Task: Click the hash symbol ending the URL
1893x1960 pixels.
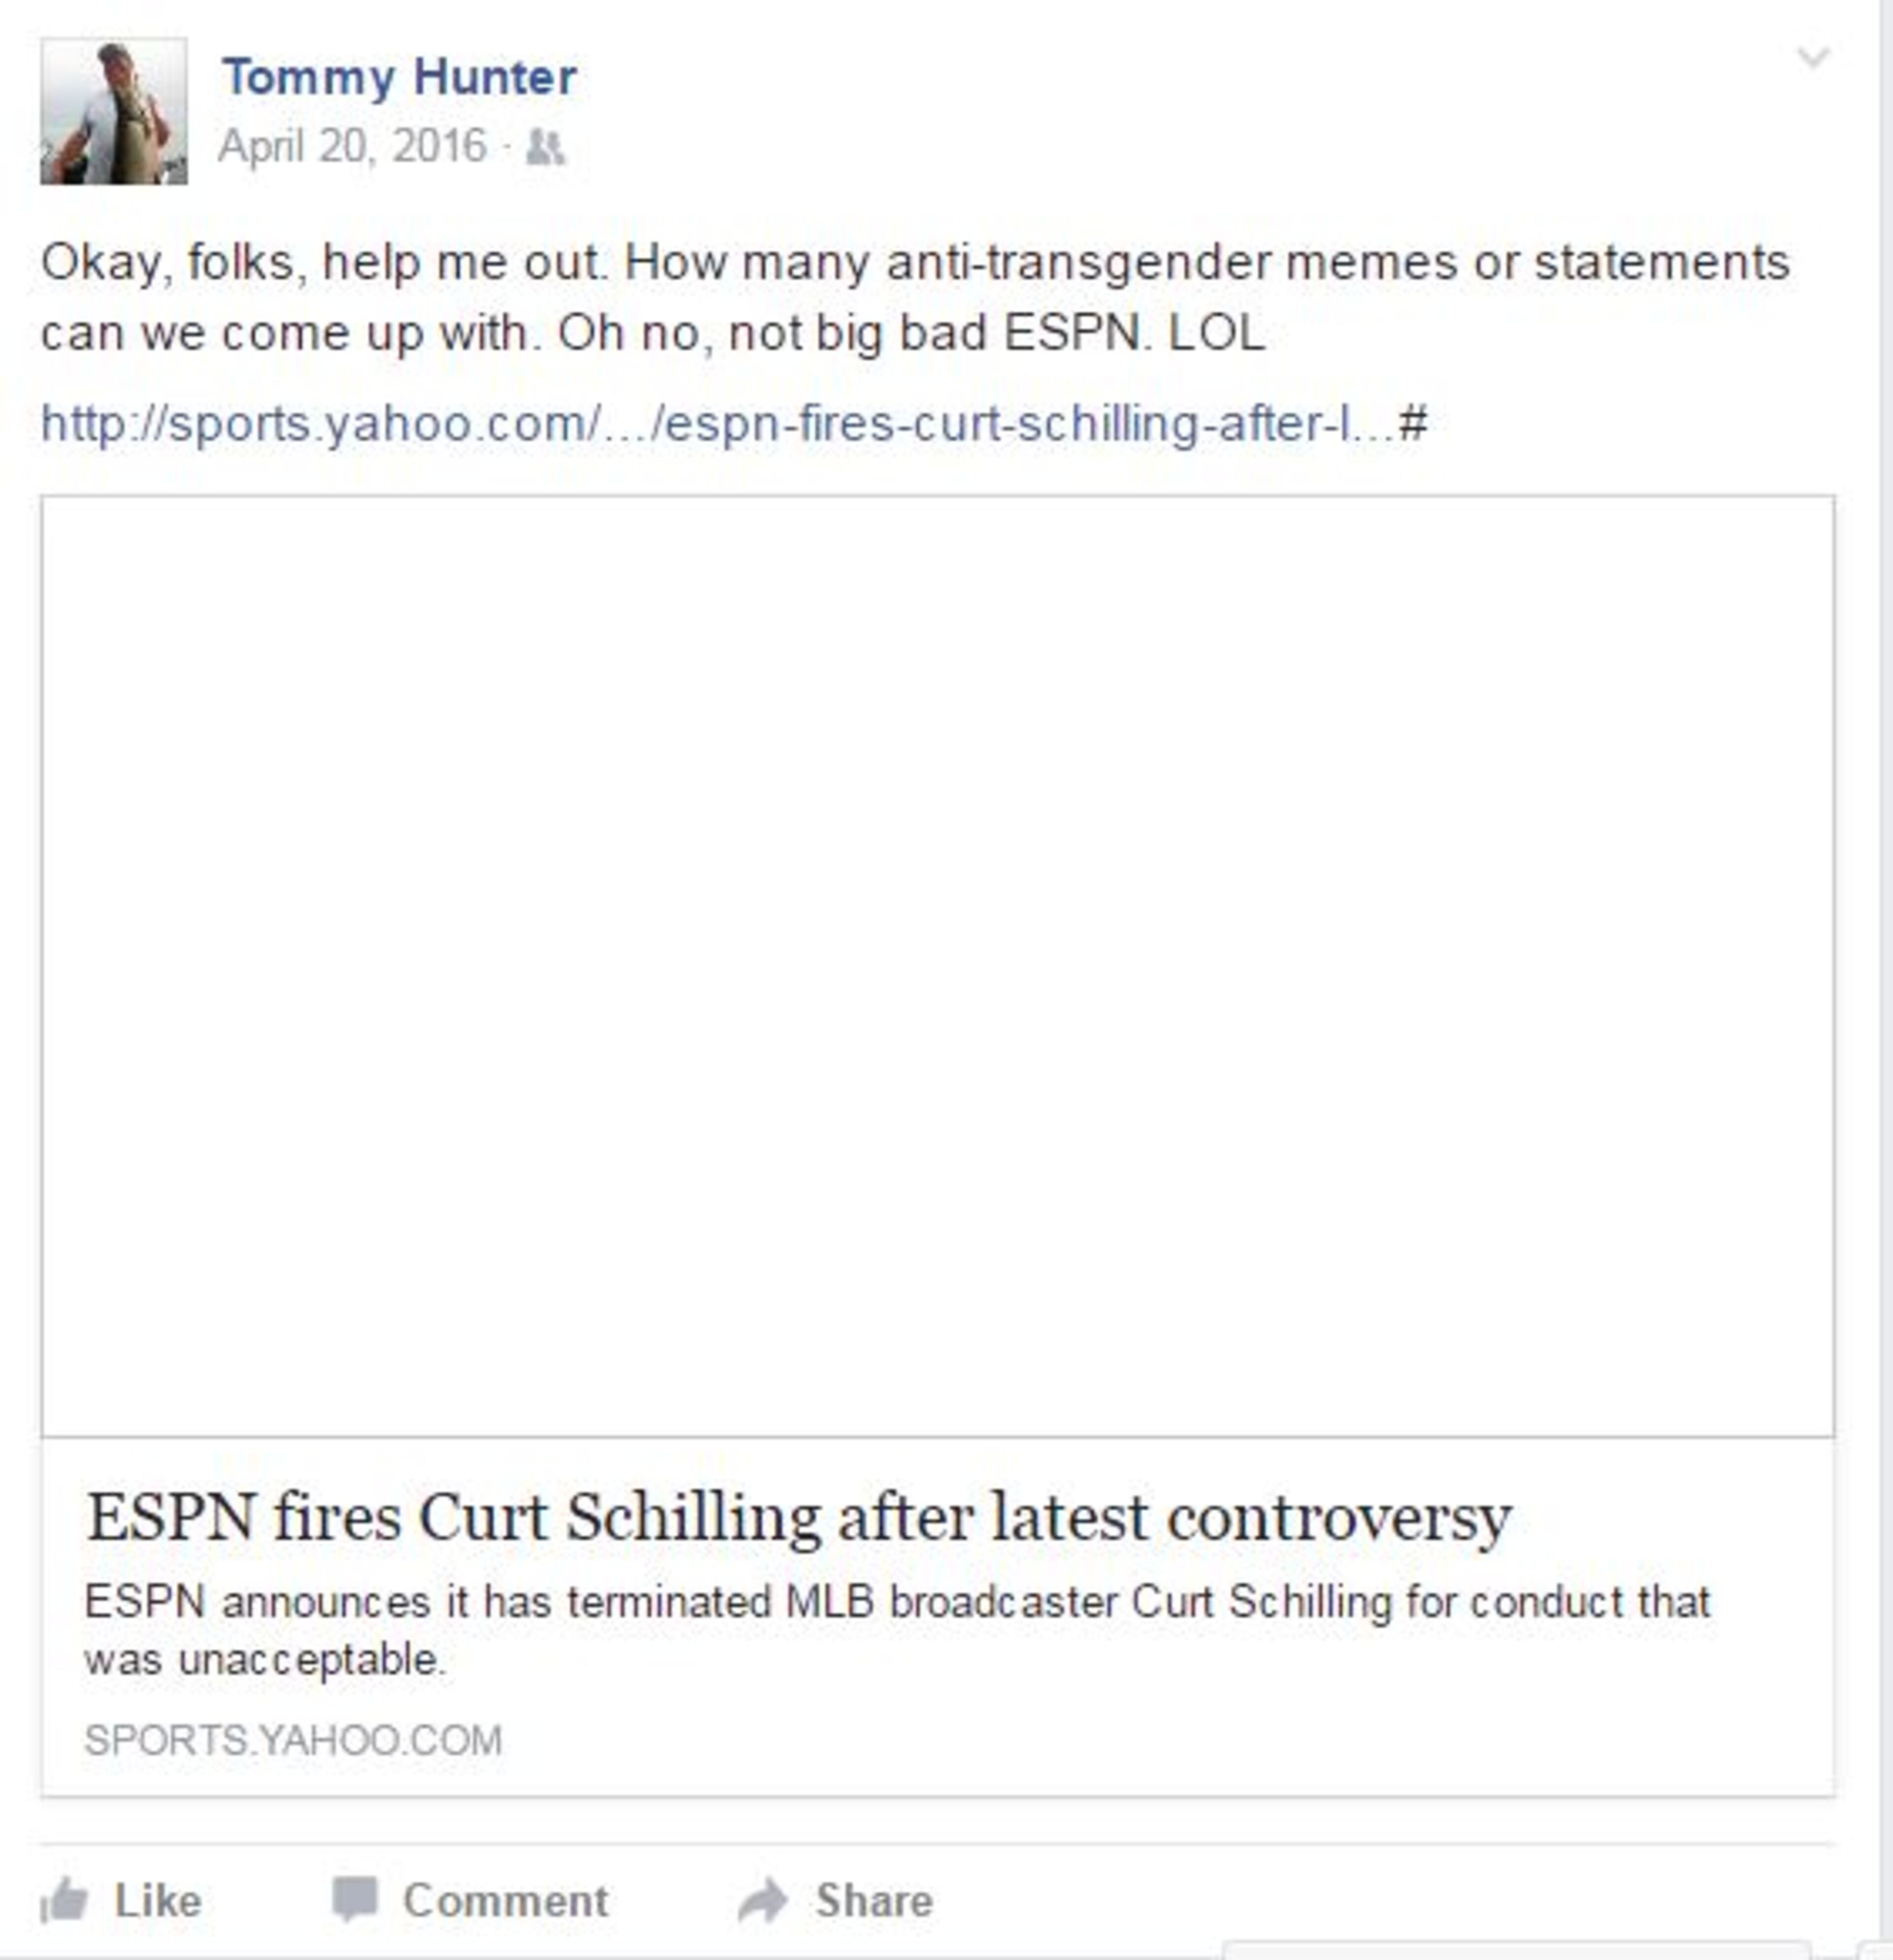Action: tap(1412, 423)
